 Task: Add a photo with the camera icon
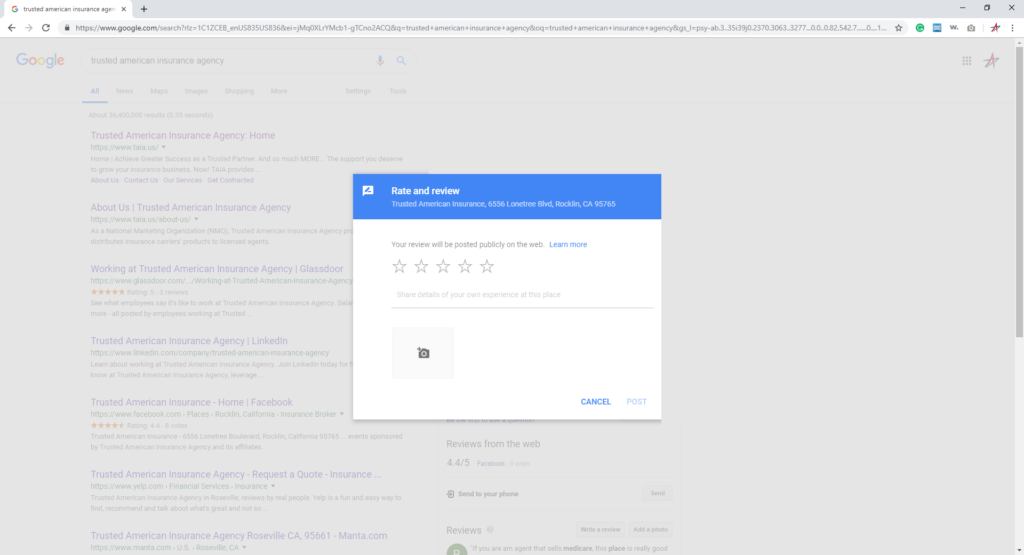[423, 353]
